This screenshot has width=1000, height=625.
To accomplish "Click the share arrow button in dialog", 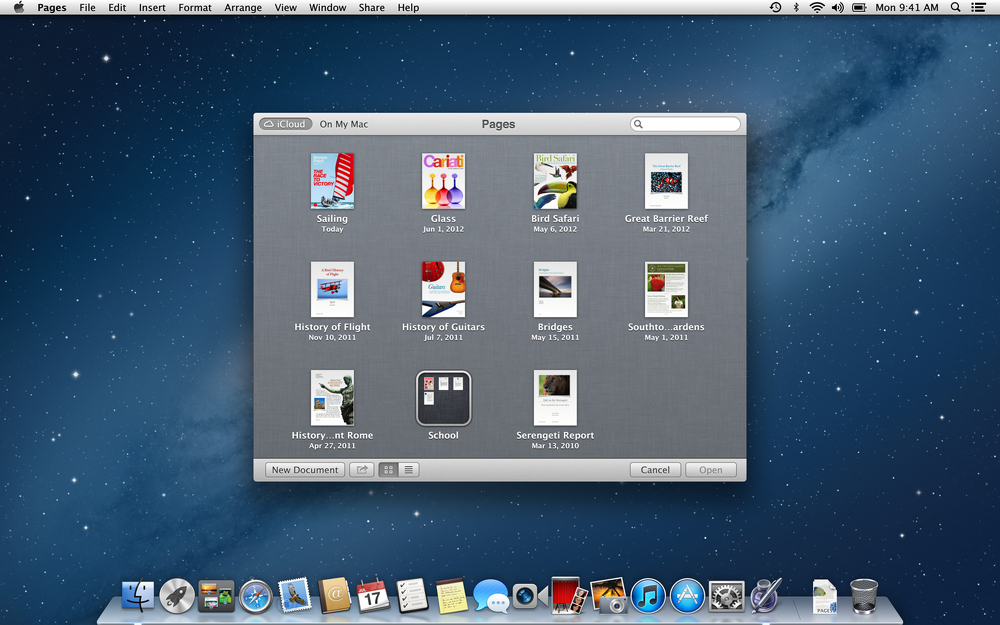I will pos(362,470).
